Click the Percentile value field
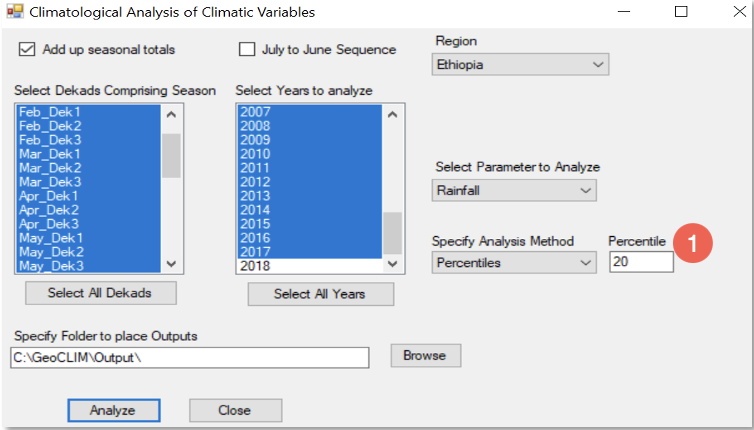 pos(640,262)
